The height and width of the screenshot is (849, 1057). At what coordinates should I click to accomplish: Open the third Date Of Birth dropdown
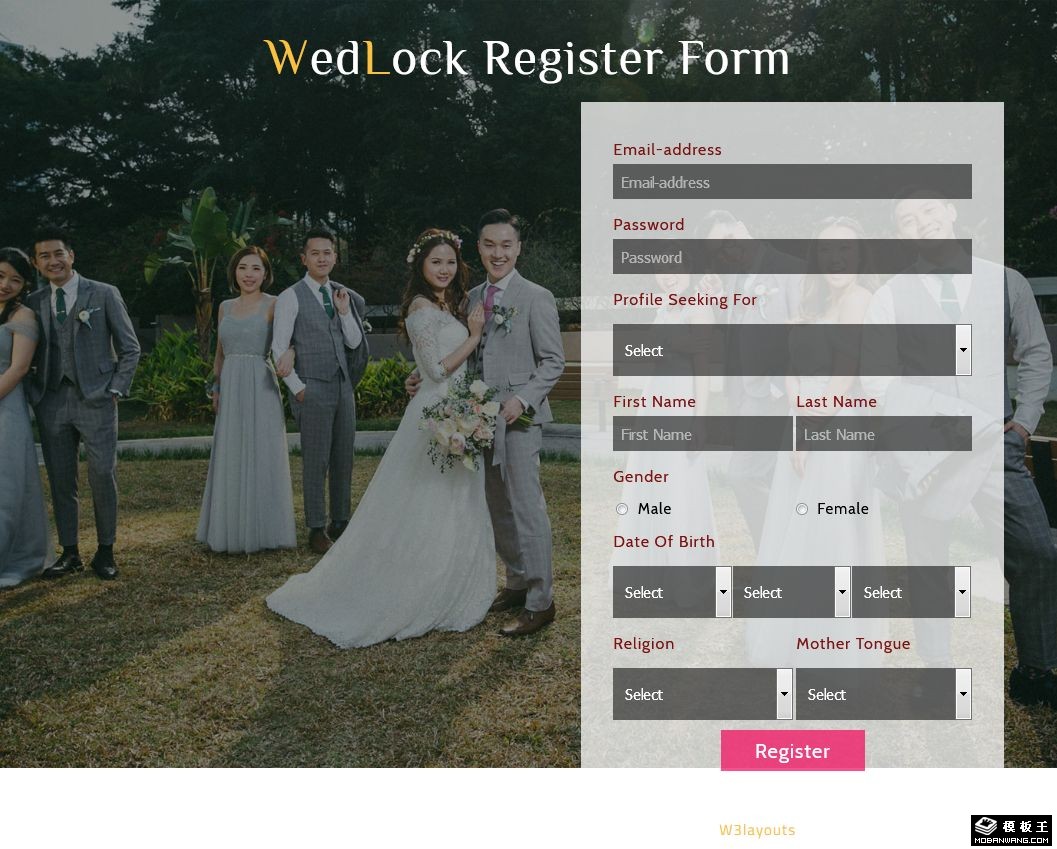point(911,592)
